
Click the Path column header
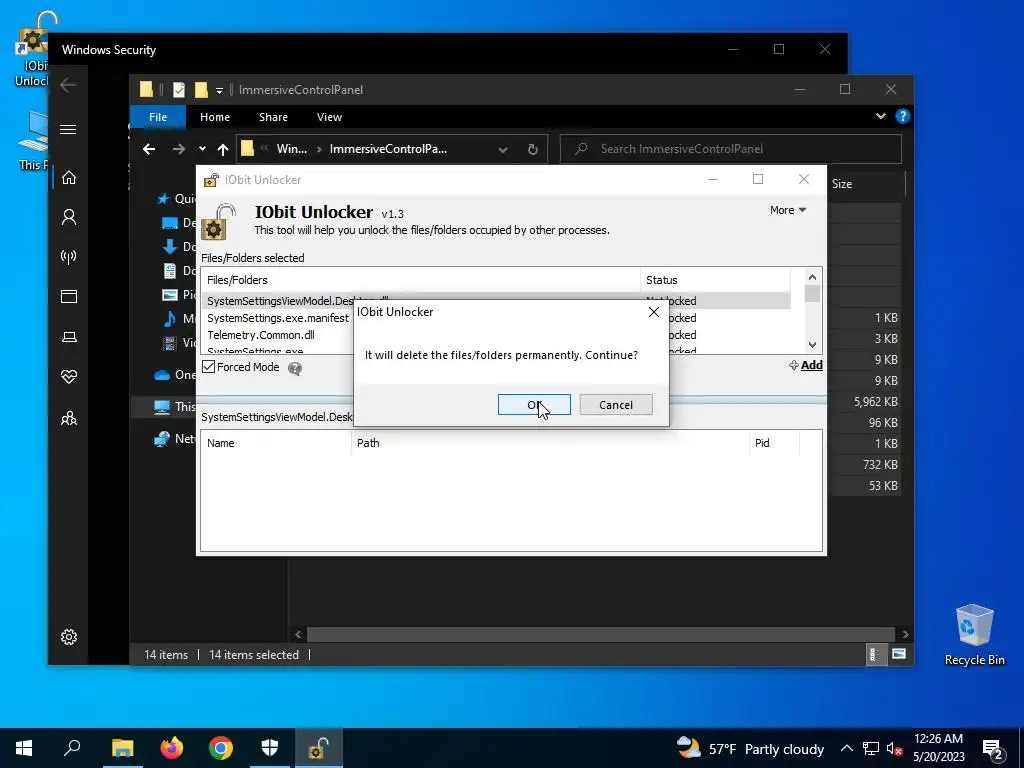551,443
